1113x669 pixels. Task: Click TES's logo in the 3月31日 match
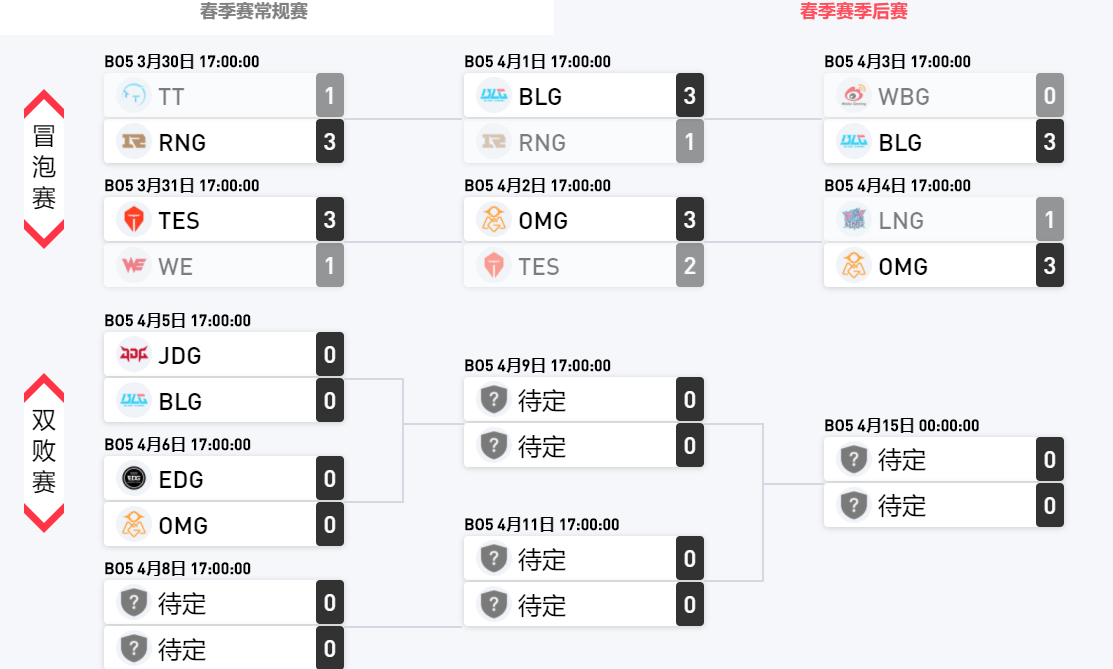(x=133, y=221)
